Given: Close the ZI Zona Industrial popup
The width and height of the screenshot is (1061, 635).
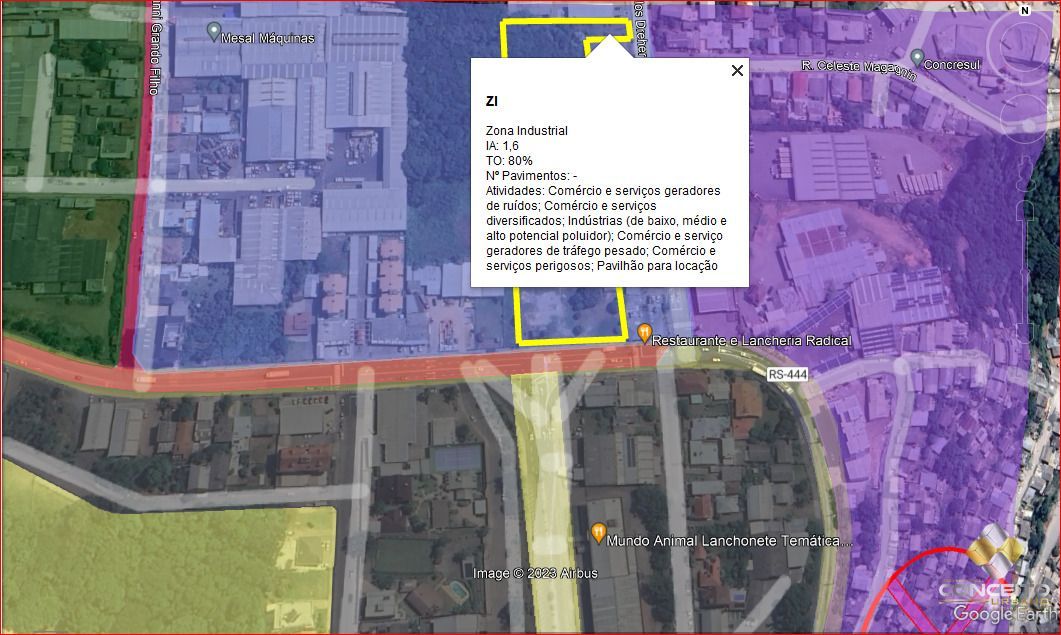Looking at the screenshot, I should [x=737, y=71].
